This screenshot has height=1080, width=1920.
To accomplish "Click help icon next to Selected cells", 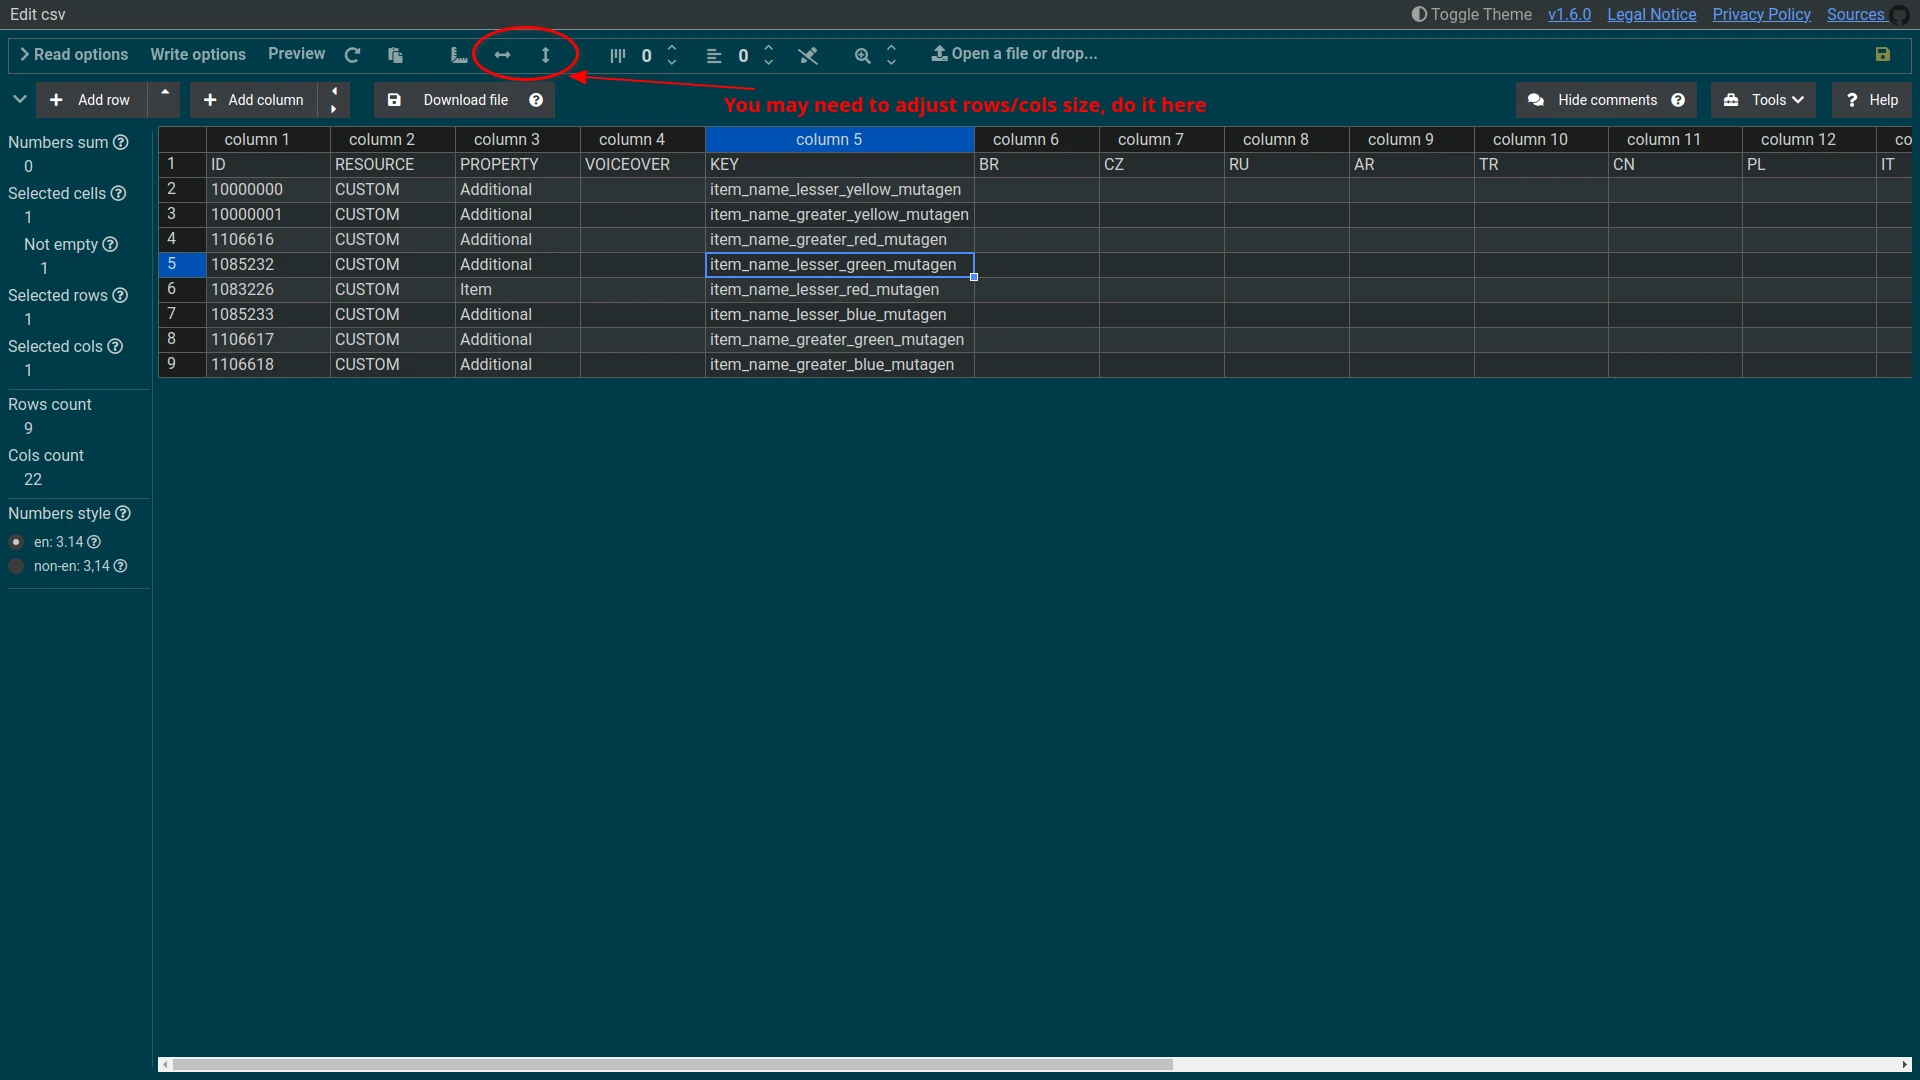I will coord(118,193).
